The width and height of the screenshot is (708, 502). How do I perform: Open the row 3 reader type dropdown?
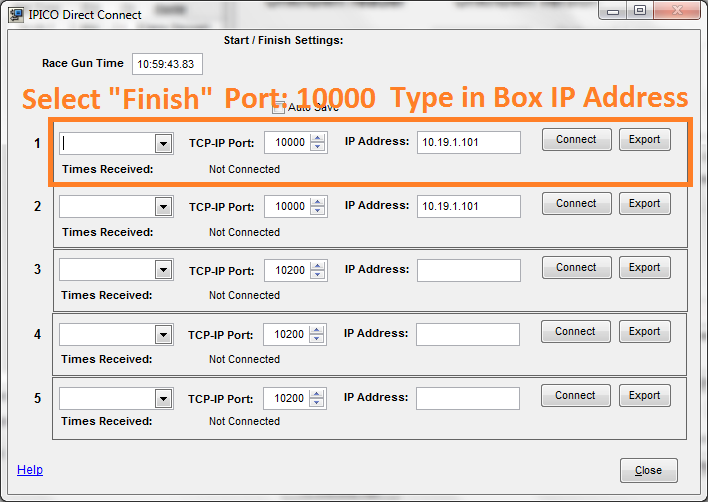pos(163,270)
